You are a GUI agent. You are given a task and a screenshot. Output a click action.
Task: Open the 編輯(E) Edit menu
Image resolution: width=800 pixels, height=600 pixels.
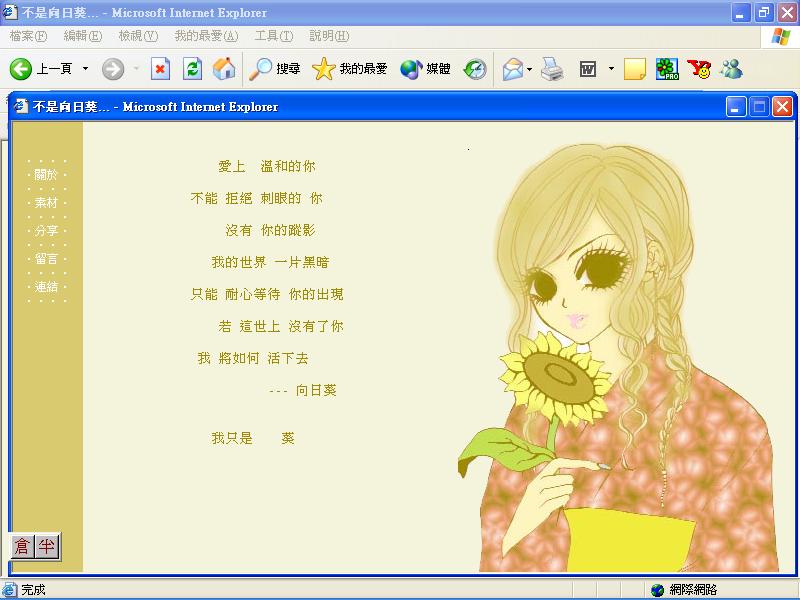(x=83, y=36)
